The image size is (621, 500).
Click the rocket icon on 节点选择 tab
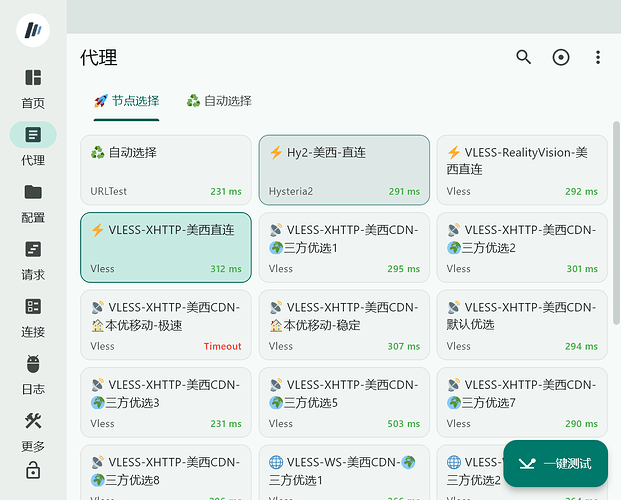[101, 101]
